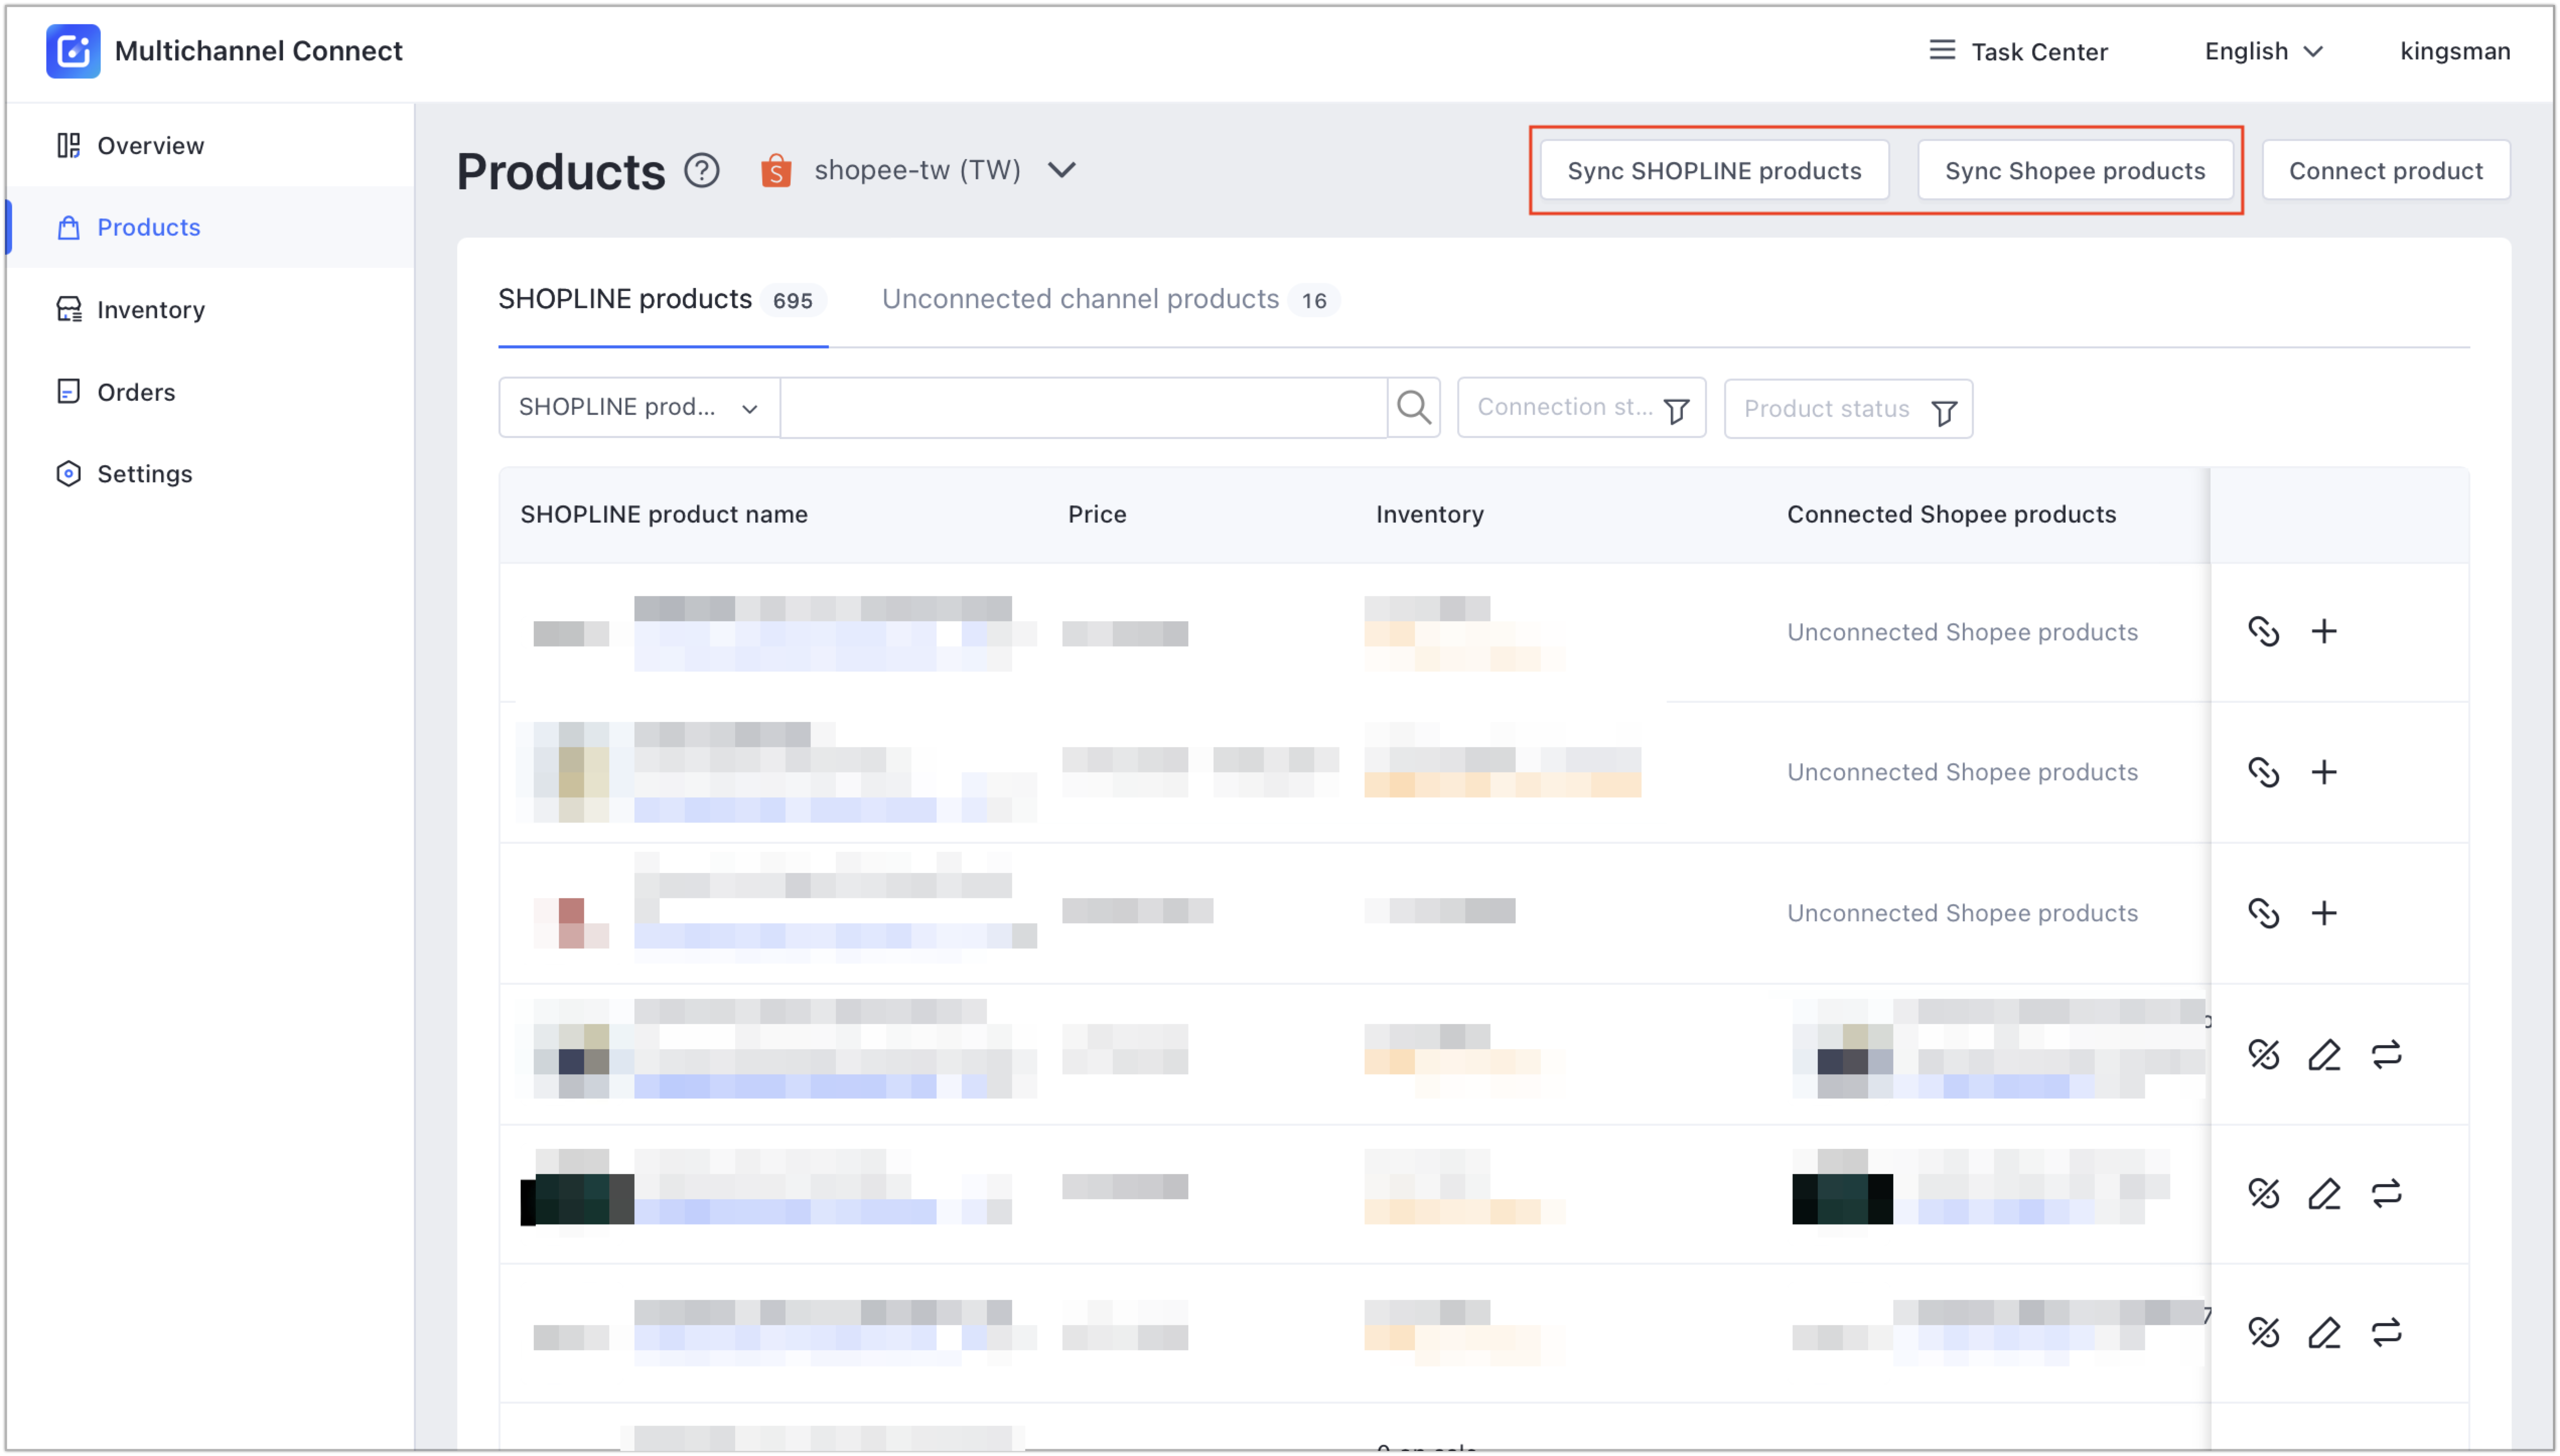The image size is (2560, 1456).
Task: Open the Connection status filter
Action: pos(1581,408)
